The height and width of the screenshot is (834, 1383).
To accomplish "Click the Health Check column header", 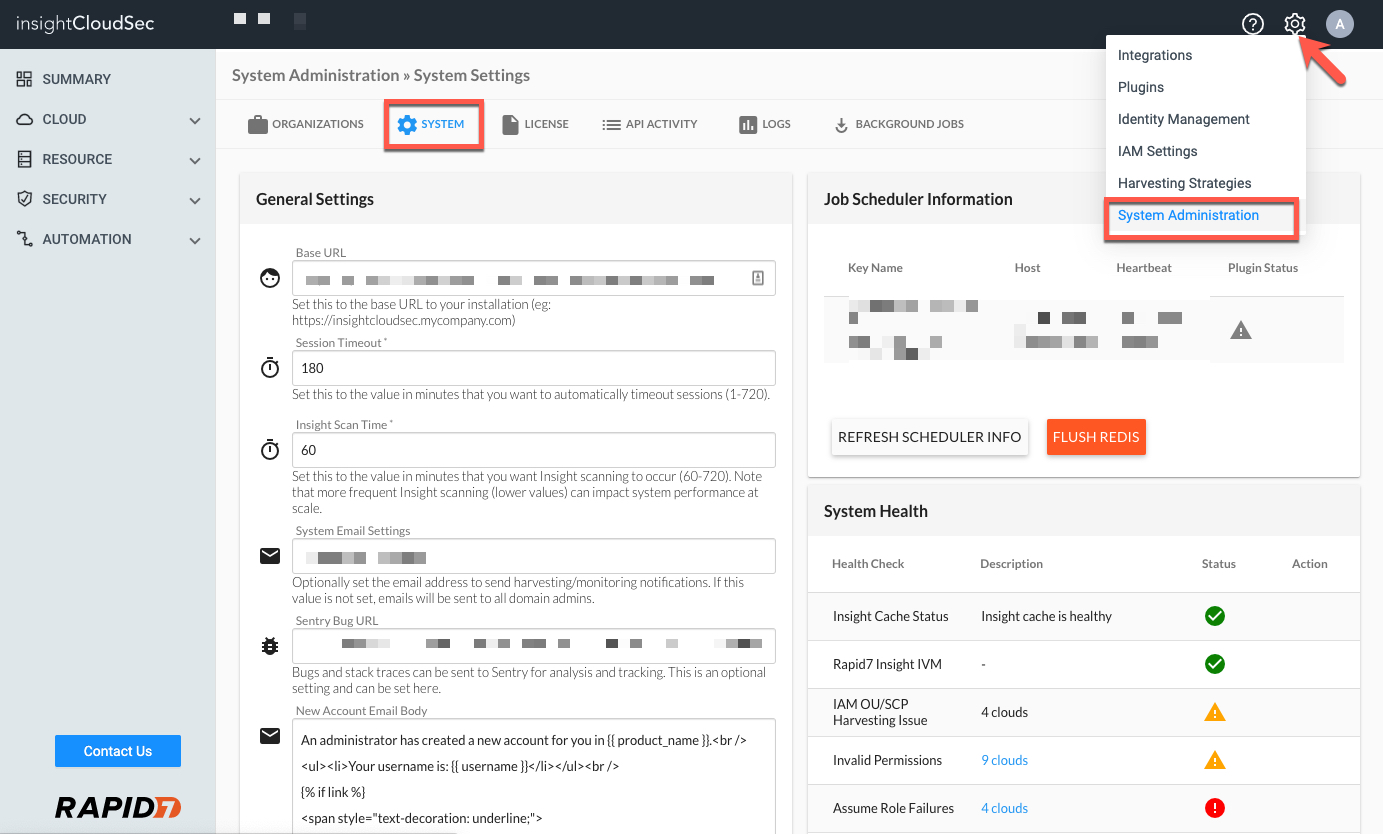I will click(868, 564).
